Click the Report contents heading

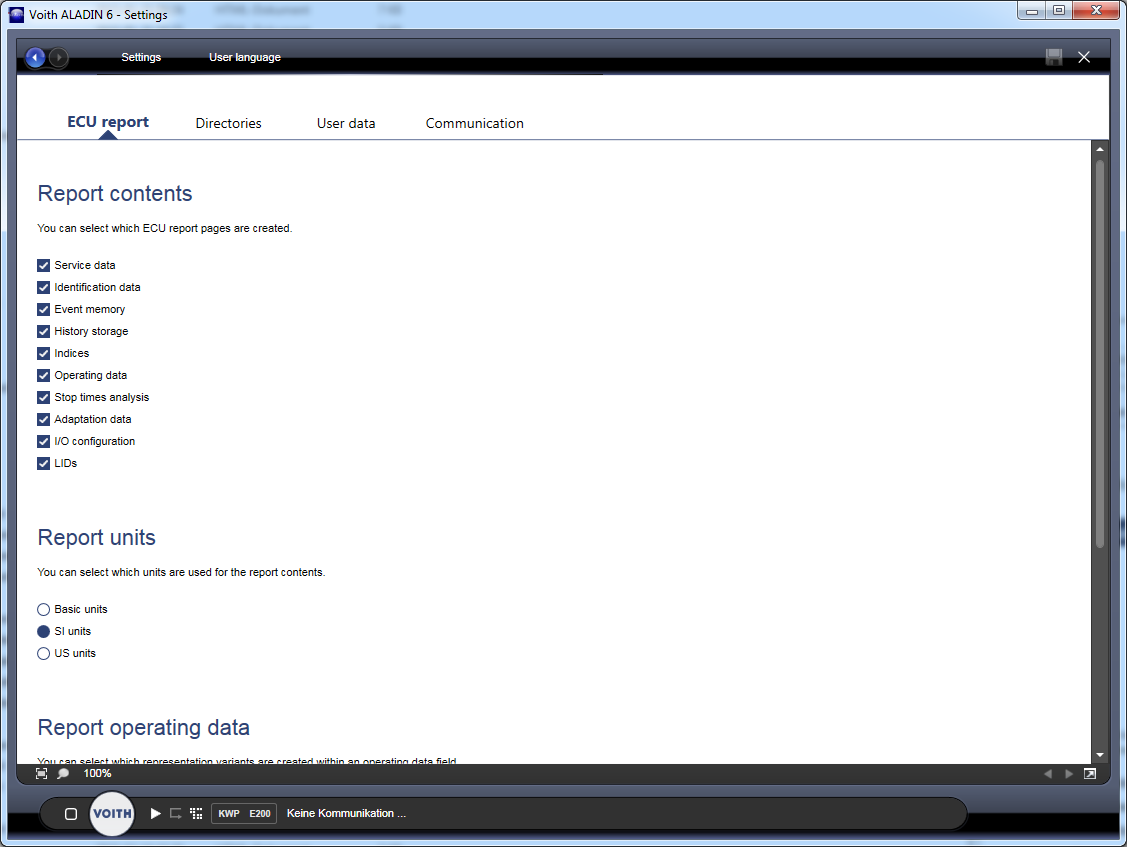pyautogui.click(x=115, y=193)
